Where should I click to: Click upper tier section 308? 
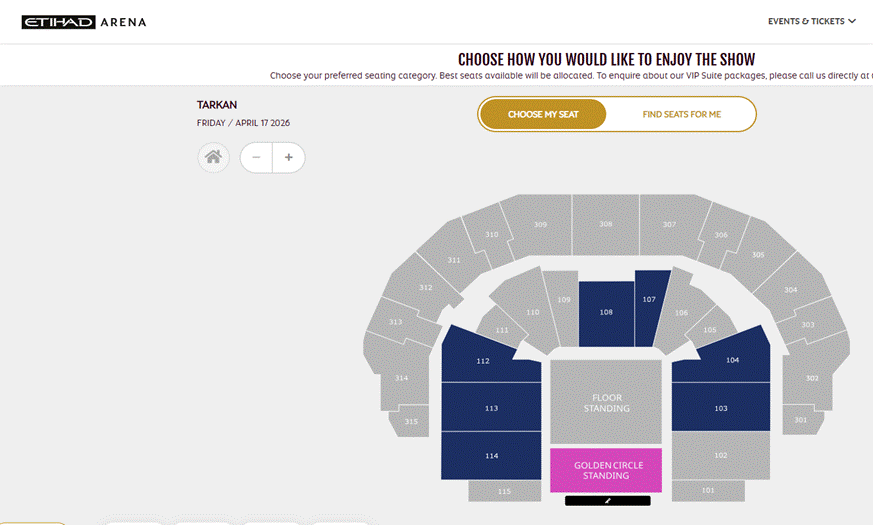pos(606,224)
